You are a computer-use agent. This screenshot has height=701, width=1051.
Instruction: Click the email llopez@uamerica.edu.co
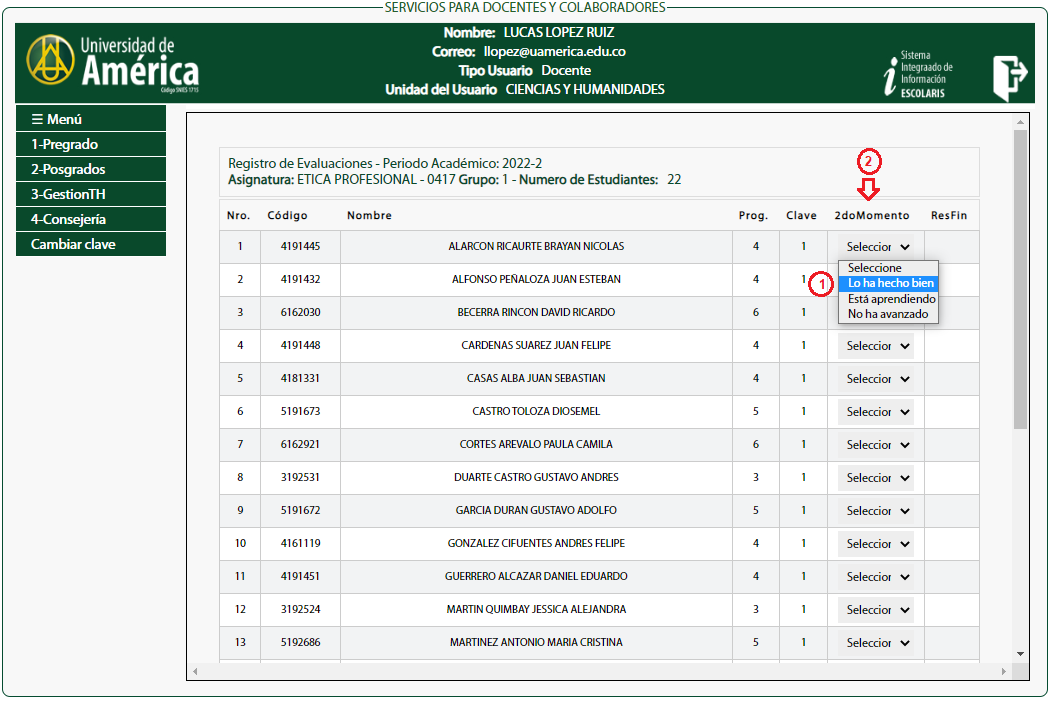[x=554, y=52]
